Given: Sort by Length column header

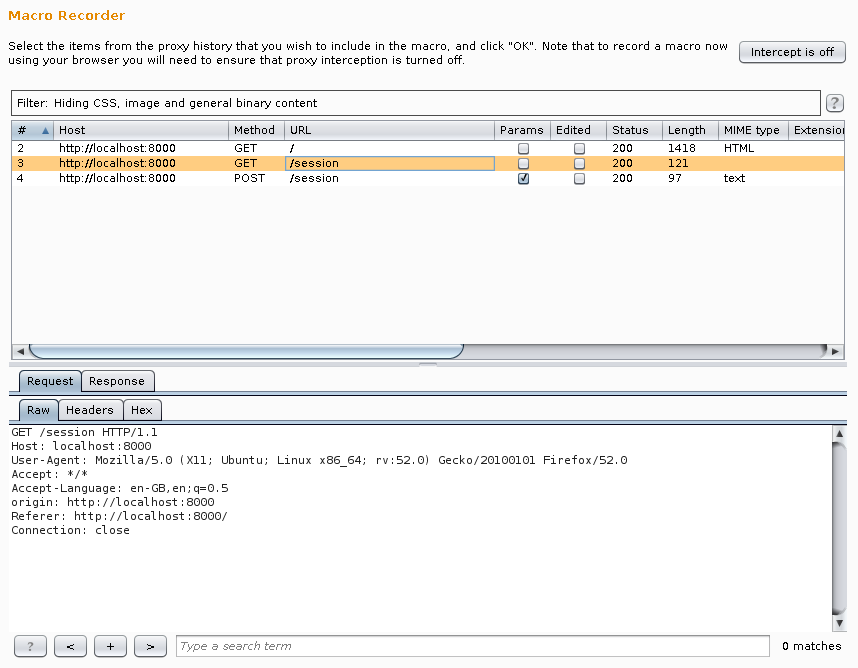Looking at the screenshot, I should (690, 130).
